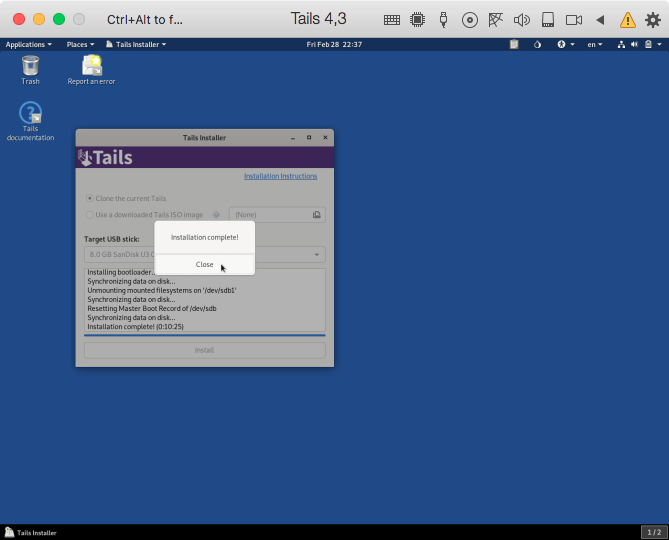Open the system power menu

click(x=653, y=44)
